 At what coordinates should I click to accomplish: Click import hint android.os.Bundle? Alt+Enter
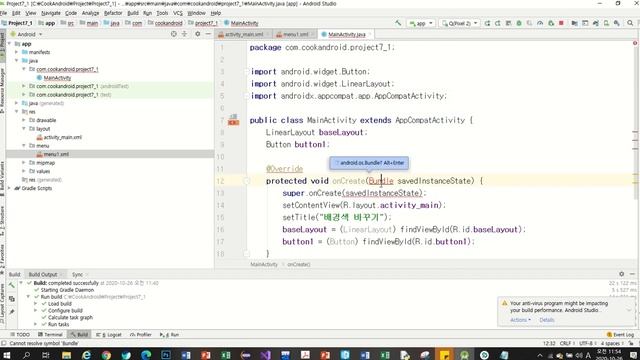[x=369, y=163]
